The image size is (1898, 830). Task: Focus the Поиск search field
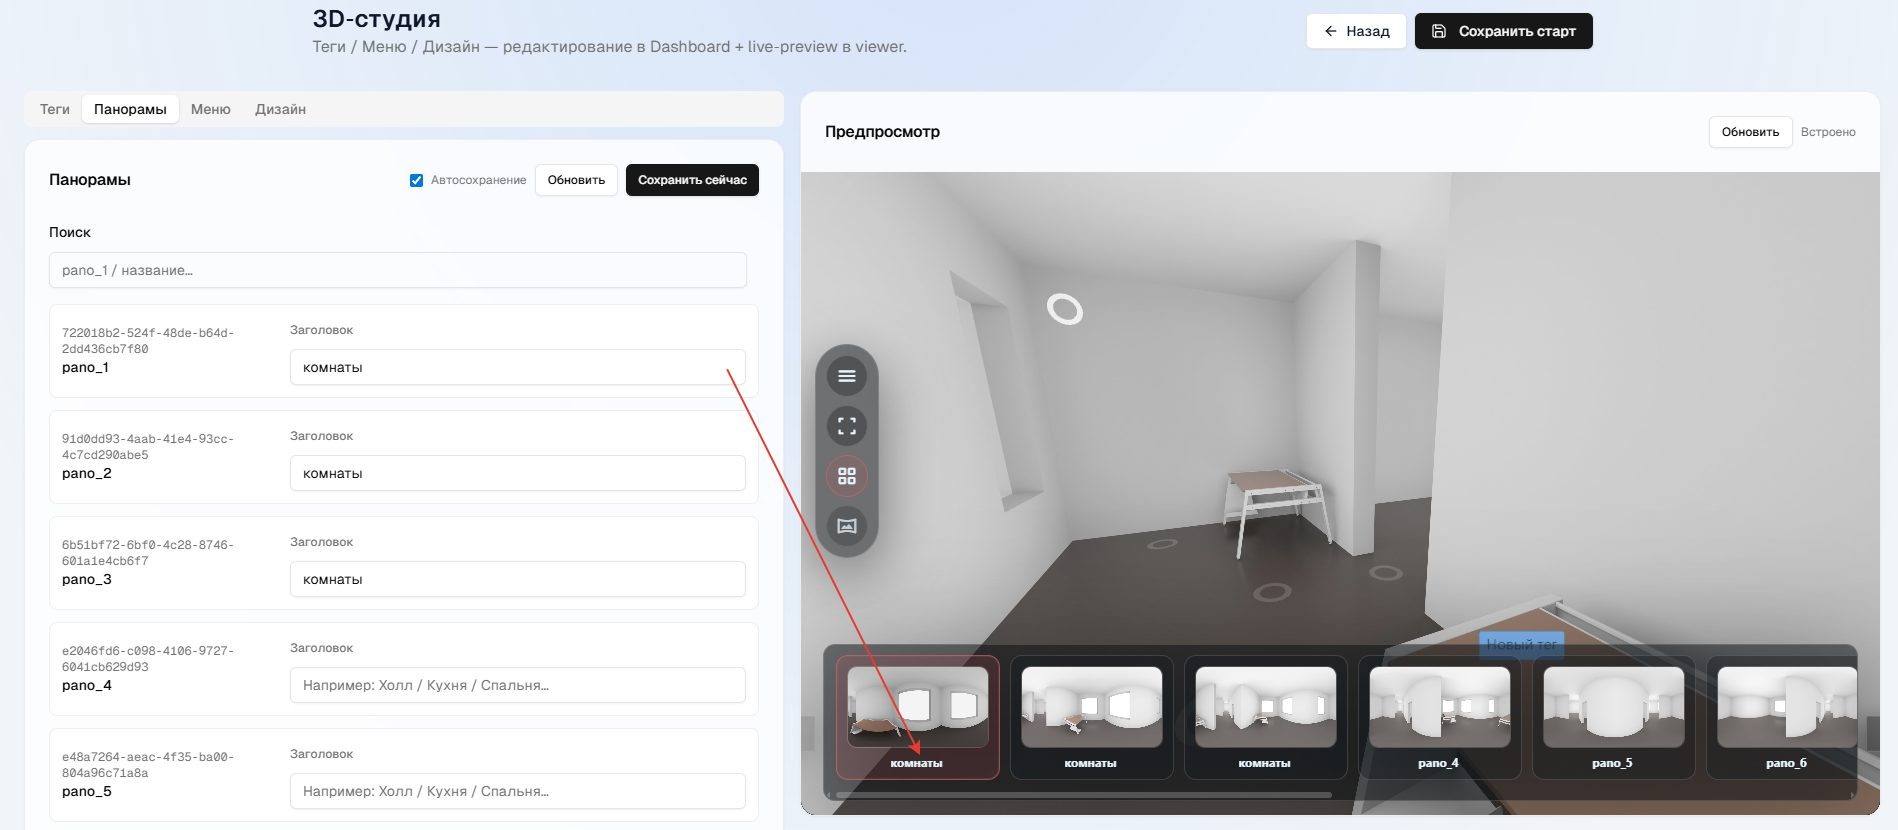pos(397,270)
